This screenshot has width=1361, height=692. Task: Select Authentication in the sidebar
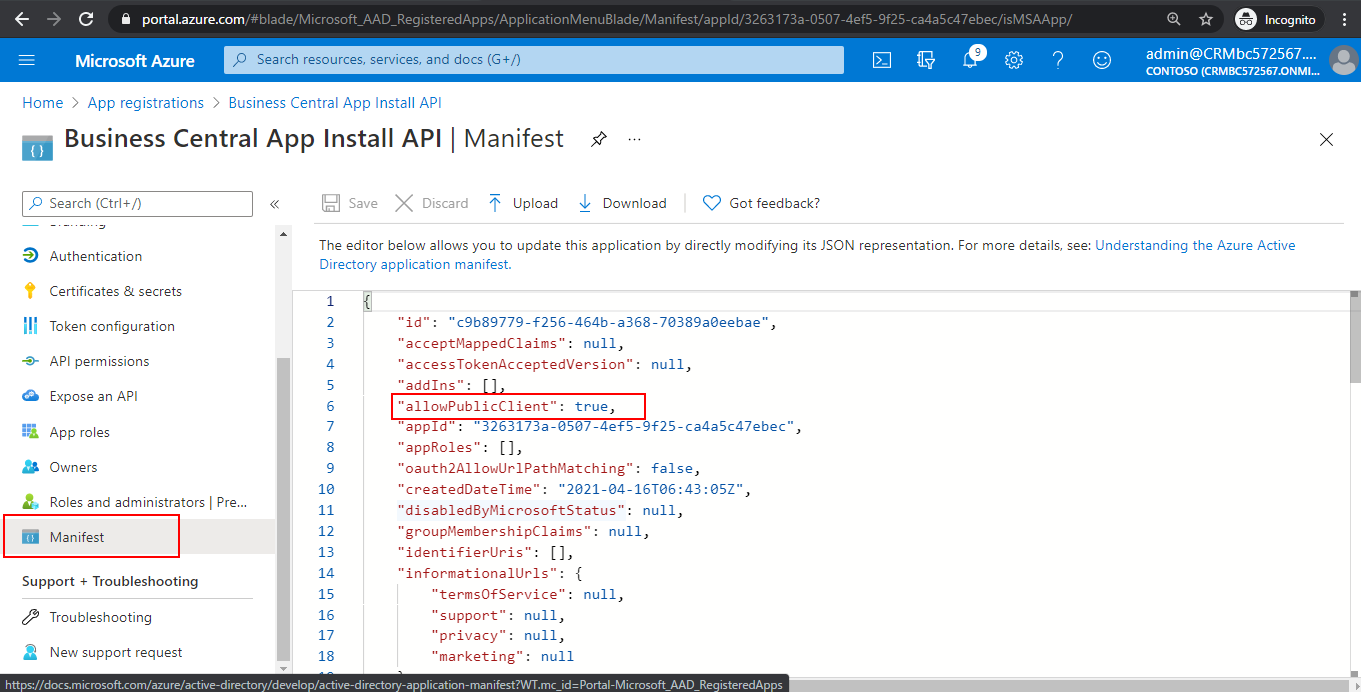[x=96, y=255]
